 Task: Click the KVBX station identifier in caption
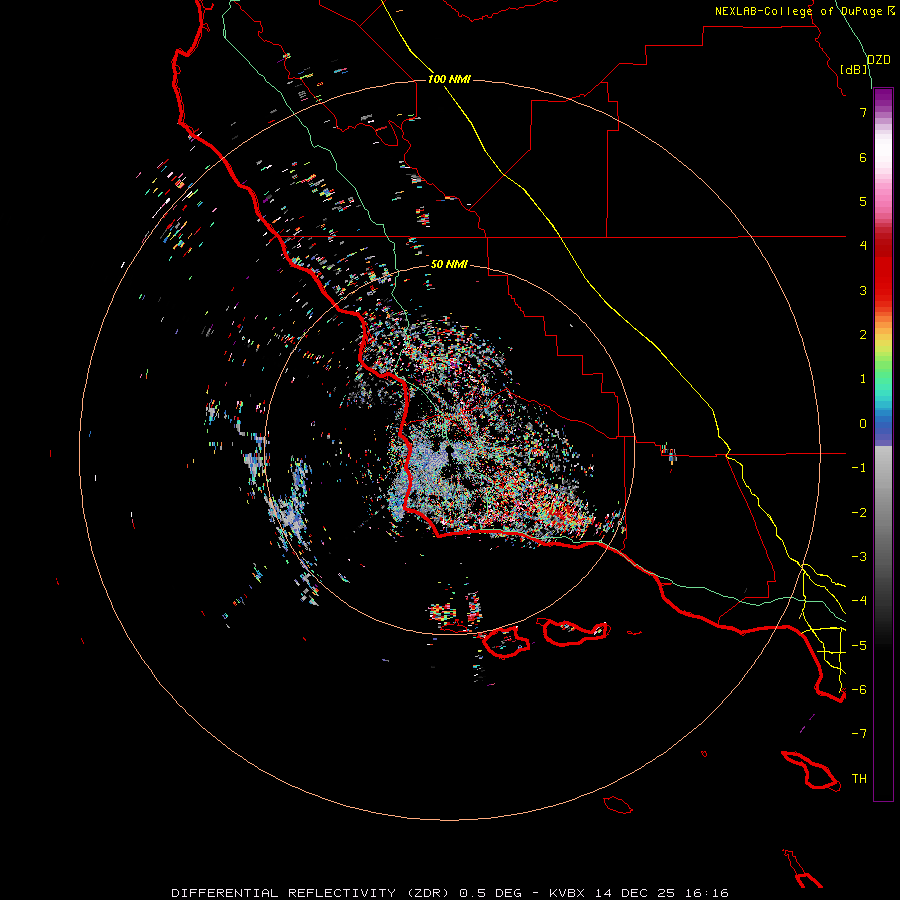click(567, 893)
